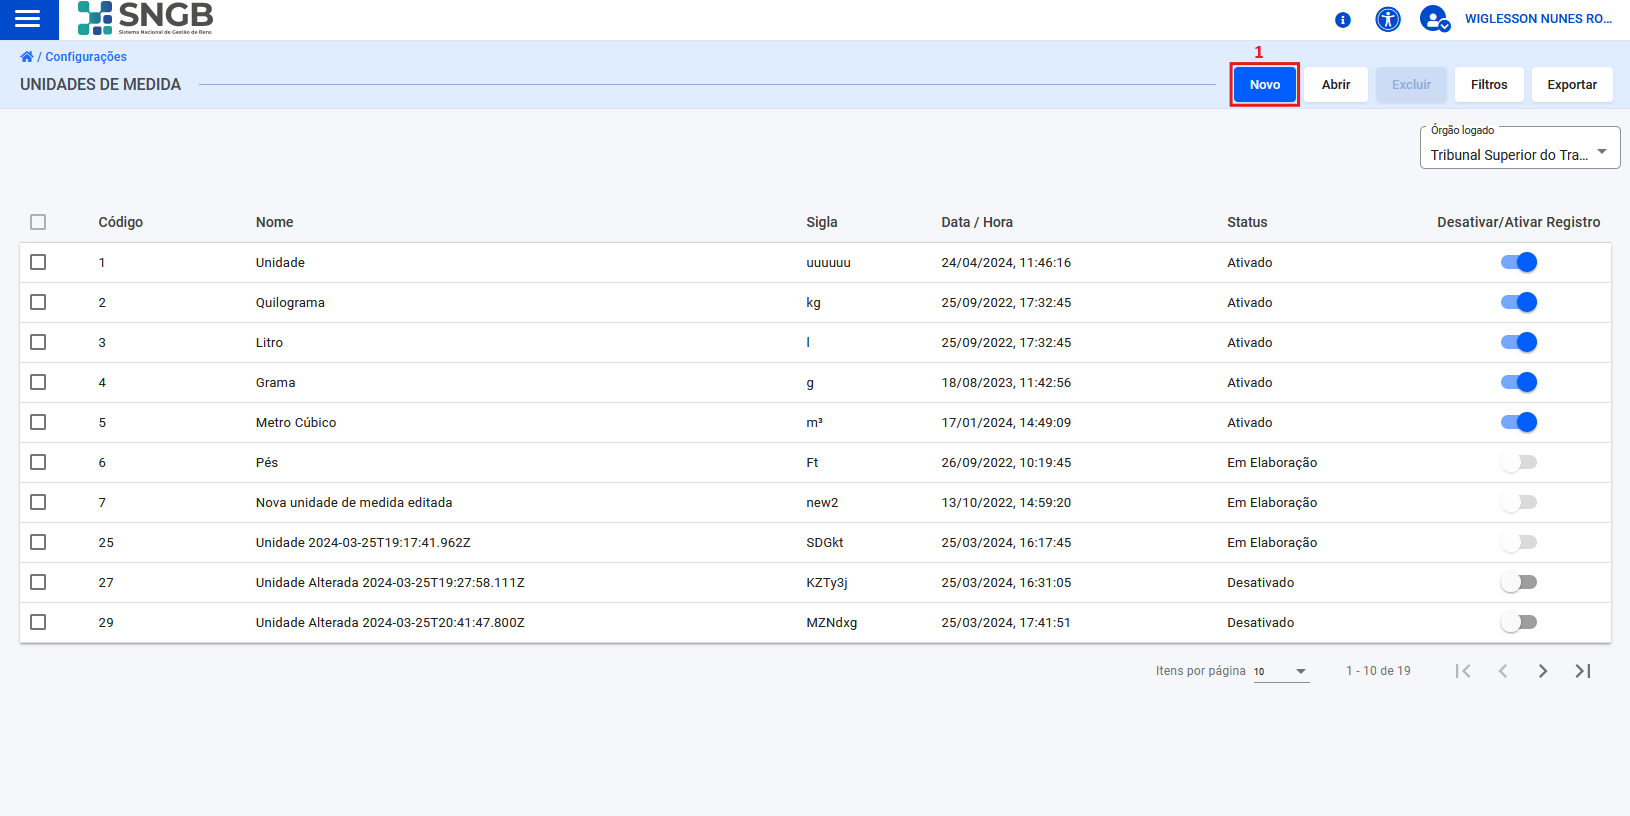Click the Código column header
Image resolution: width=1630 pixels, height=816 pixels.
point(120,222)
